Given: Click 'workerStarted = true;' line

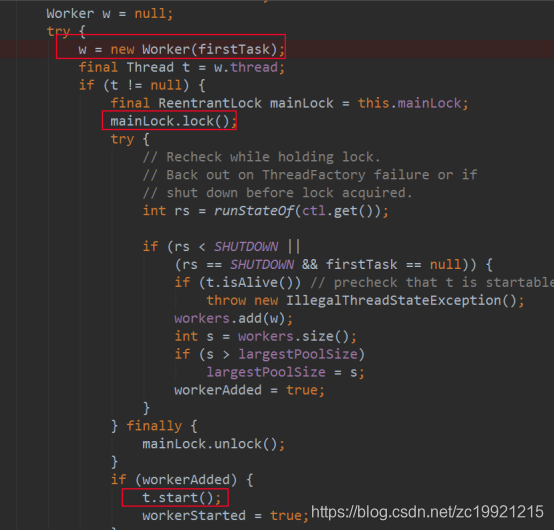Looking at the screenshot, I should [225, 516].
